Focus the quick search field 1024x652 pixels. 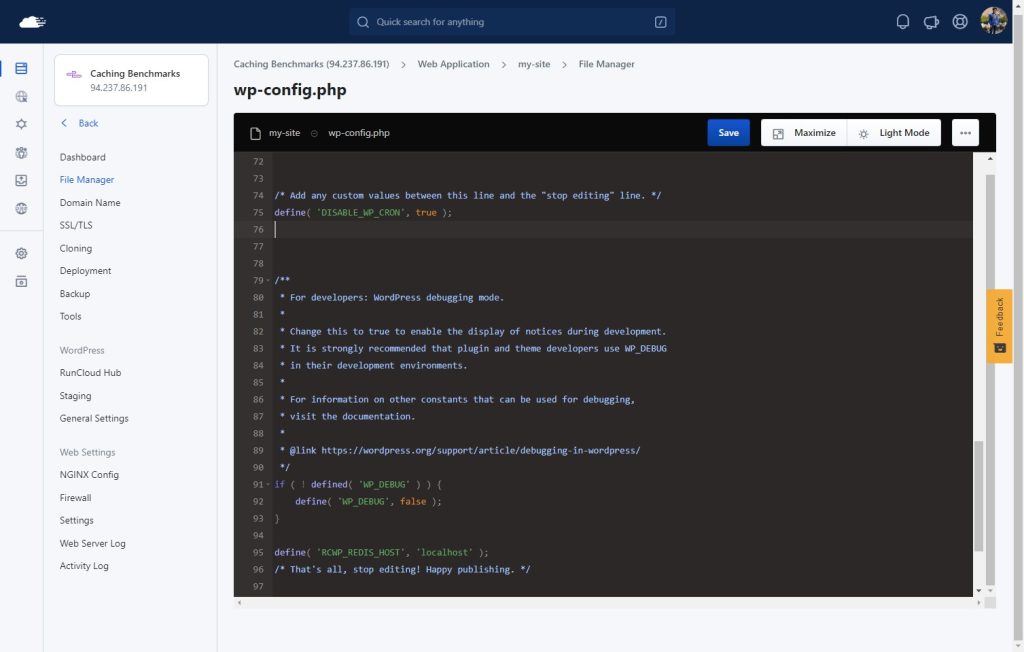point(511,22)
